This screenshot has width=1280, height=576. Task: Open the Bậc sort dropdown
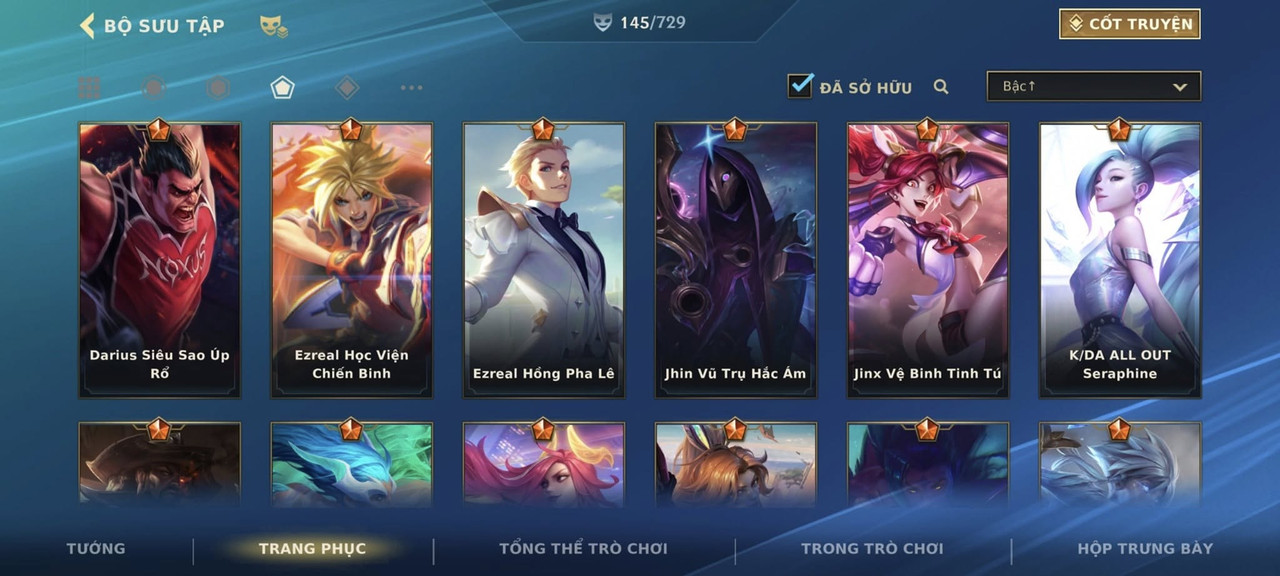pyautogui.click(x=1094, y=87)
